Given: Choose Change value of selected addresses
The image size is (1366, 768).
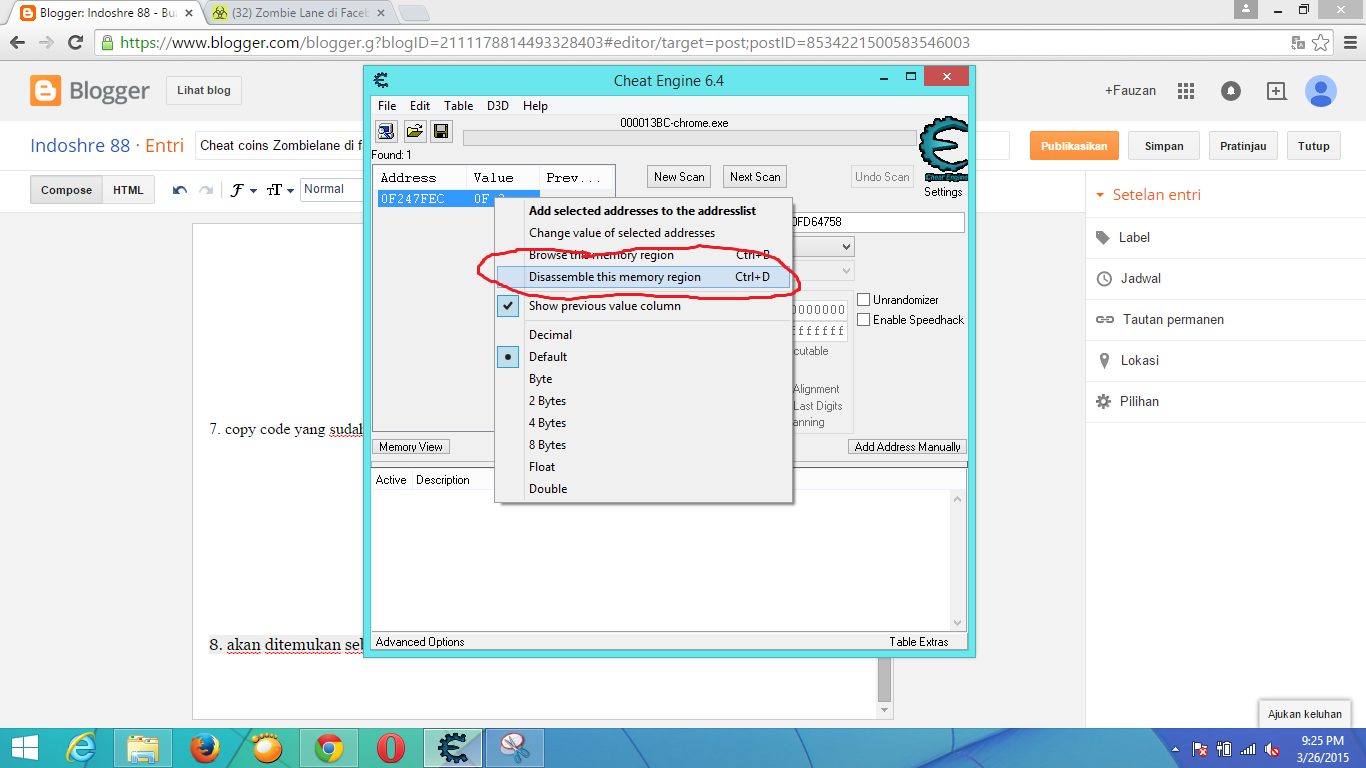Looking at the screenshot, I should point(644,233).
